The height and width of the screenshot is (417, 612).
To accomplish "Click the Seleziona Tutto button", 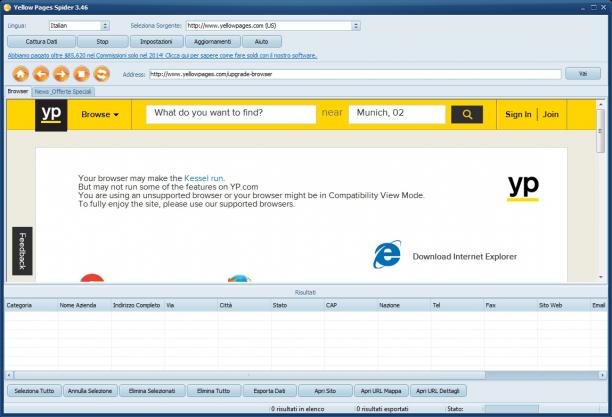I will click(x=34, y=391).
